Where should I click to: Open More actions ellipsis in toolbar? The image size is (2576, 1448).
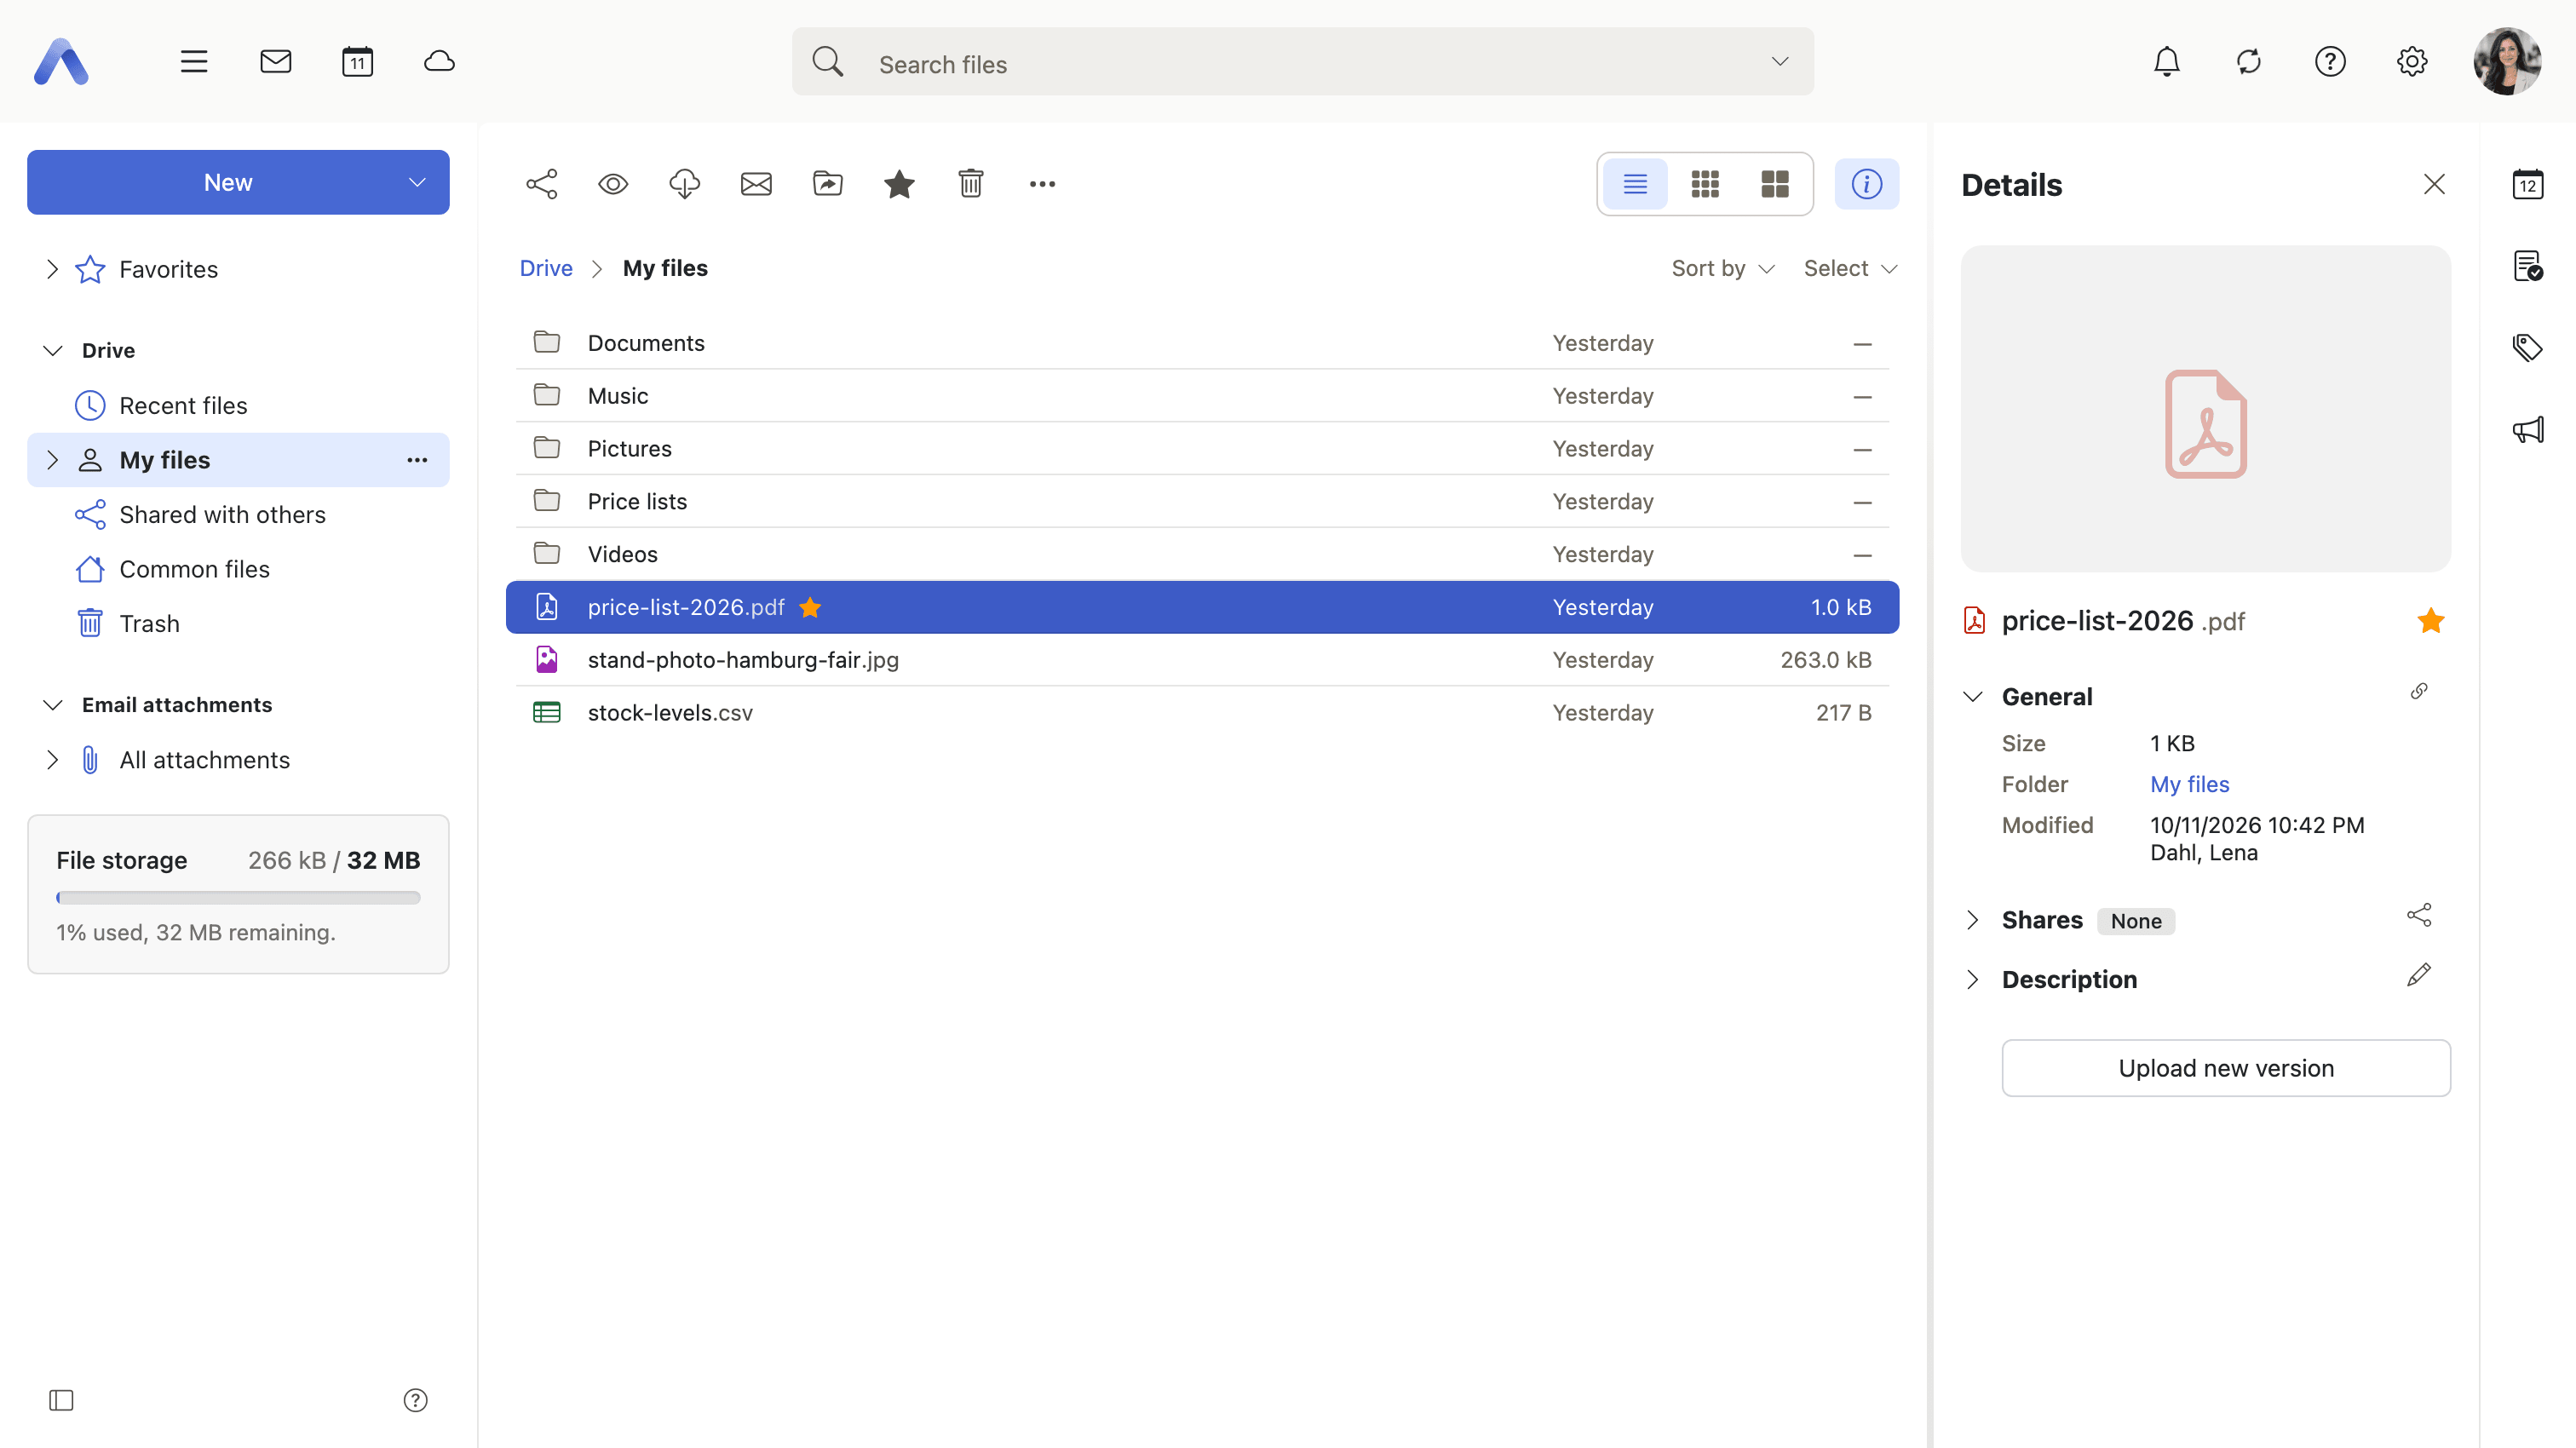tap(1042, 184)
